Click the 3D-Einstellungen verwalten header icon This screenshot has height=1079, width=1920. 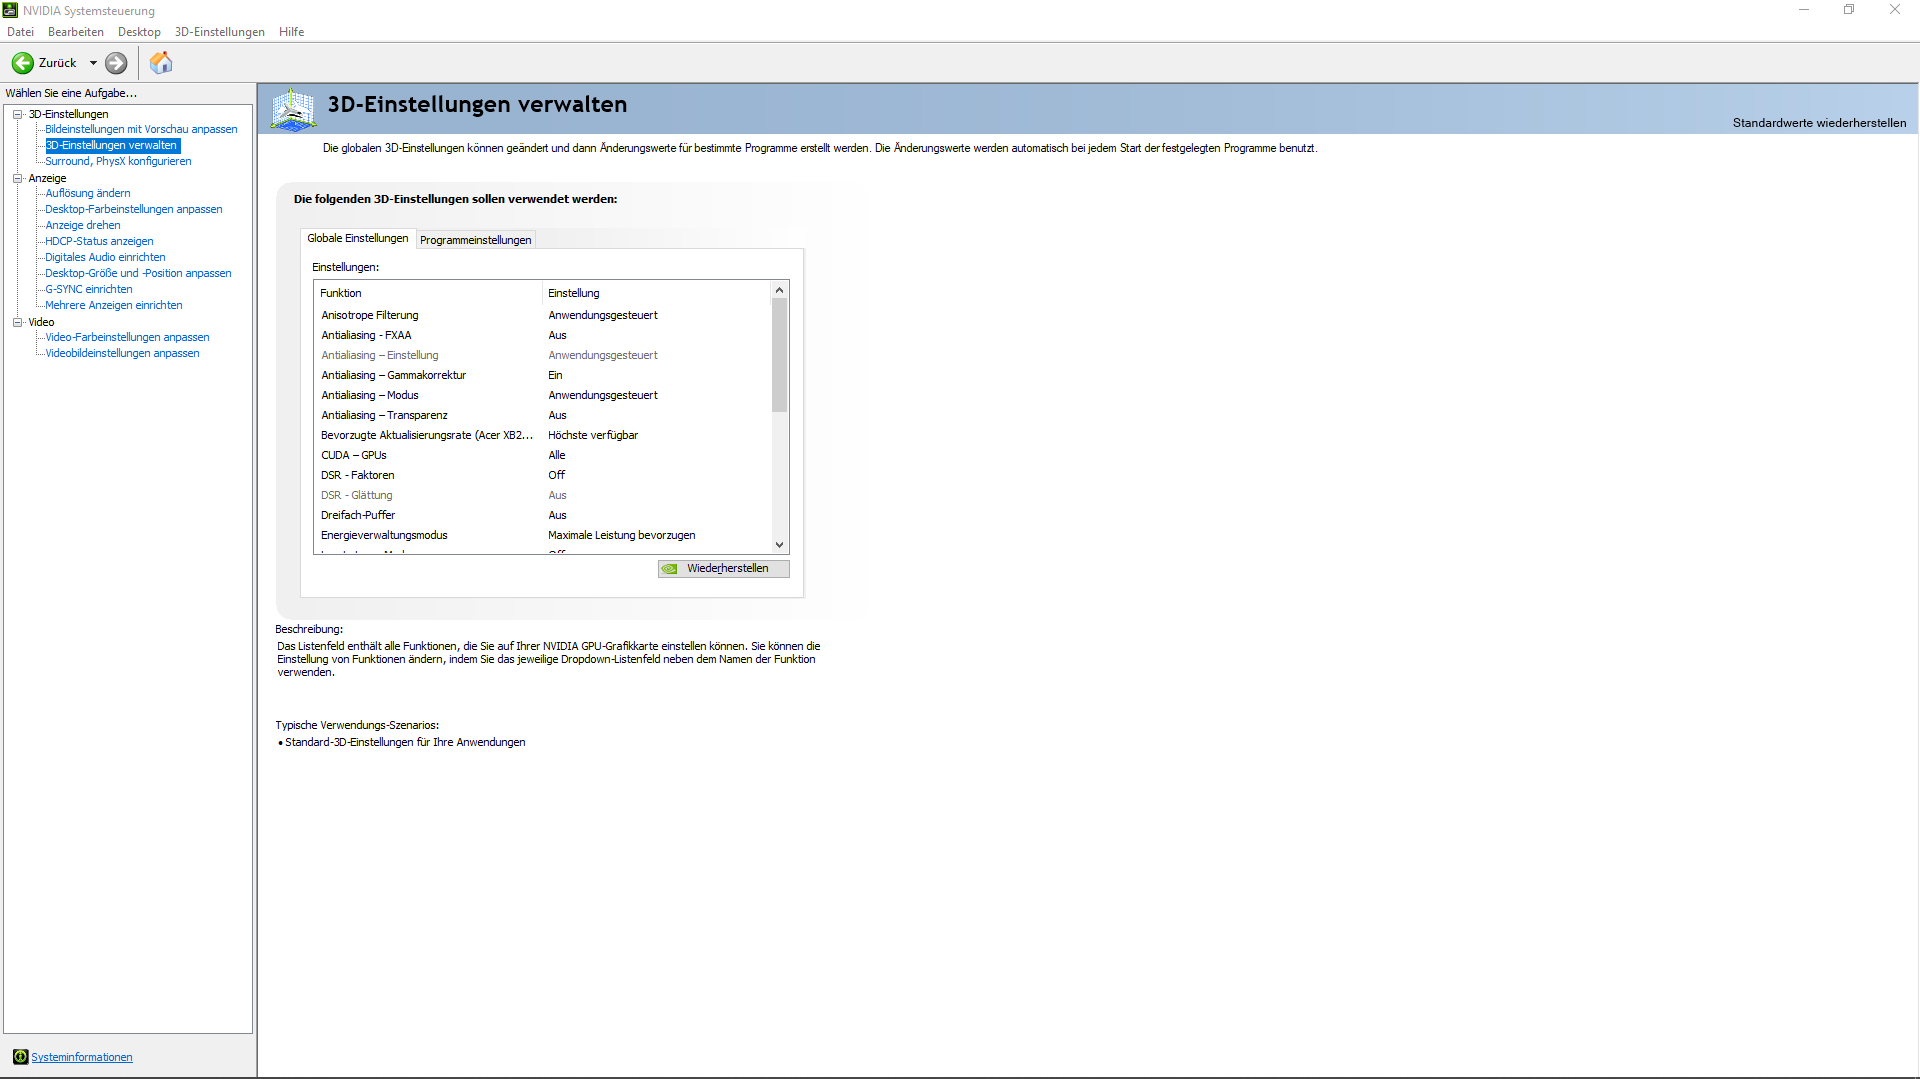tap(294, 109)
